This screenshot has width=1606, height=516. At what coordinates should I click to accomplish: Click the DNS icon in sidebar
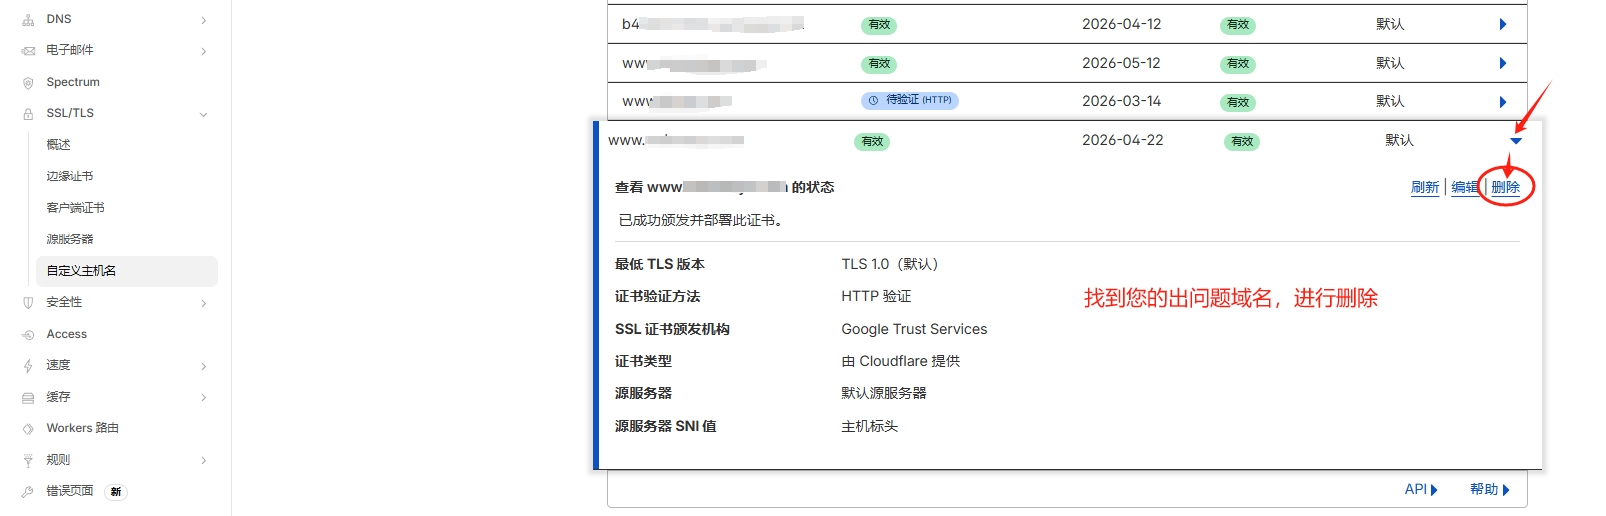pos(28,19)
